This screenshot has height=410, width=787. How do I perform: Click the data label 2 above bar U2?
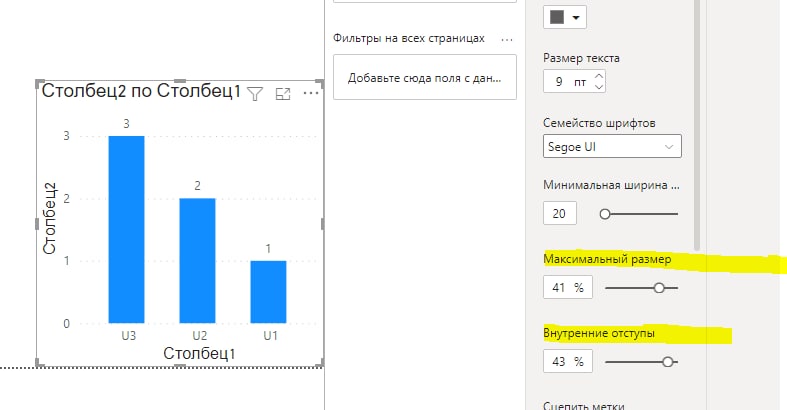point(197,186)
